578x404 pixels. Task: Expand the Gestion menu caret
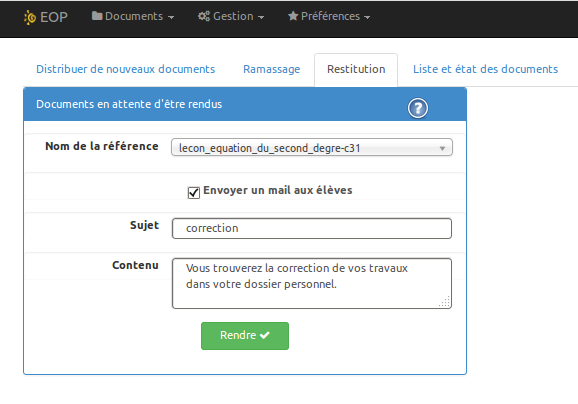pos(261,17)
